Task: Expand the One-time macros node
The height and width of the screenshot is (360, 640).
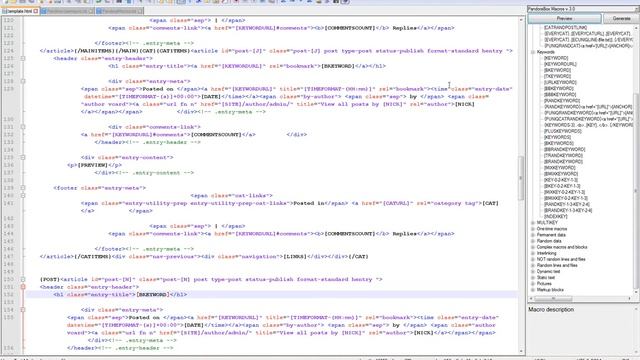Action: [533, 229]
